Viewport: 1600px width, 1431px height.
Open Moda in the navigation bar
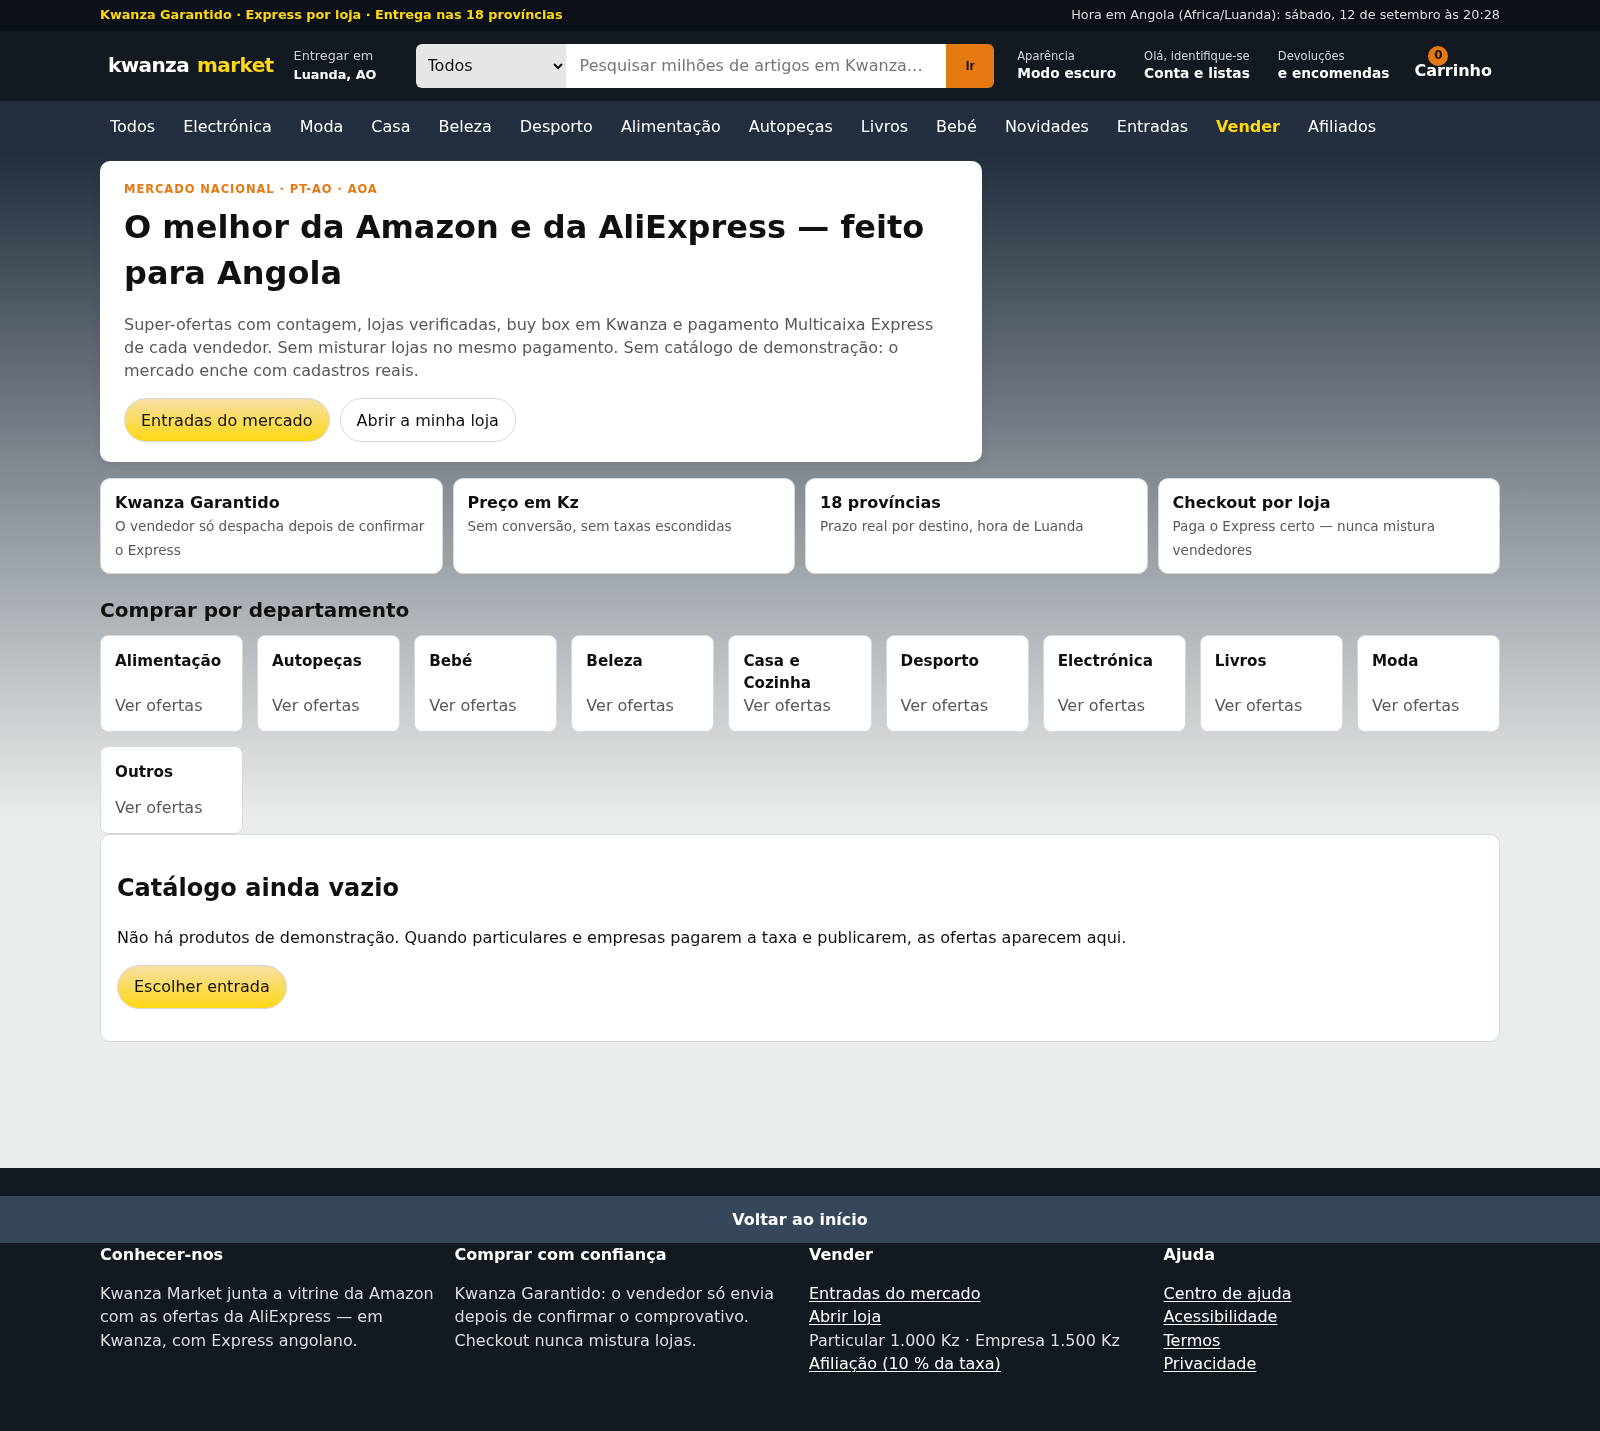(x=321, y=126)
